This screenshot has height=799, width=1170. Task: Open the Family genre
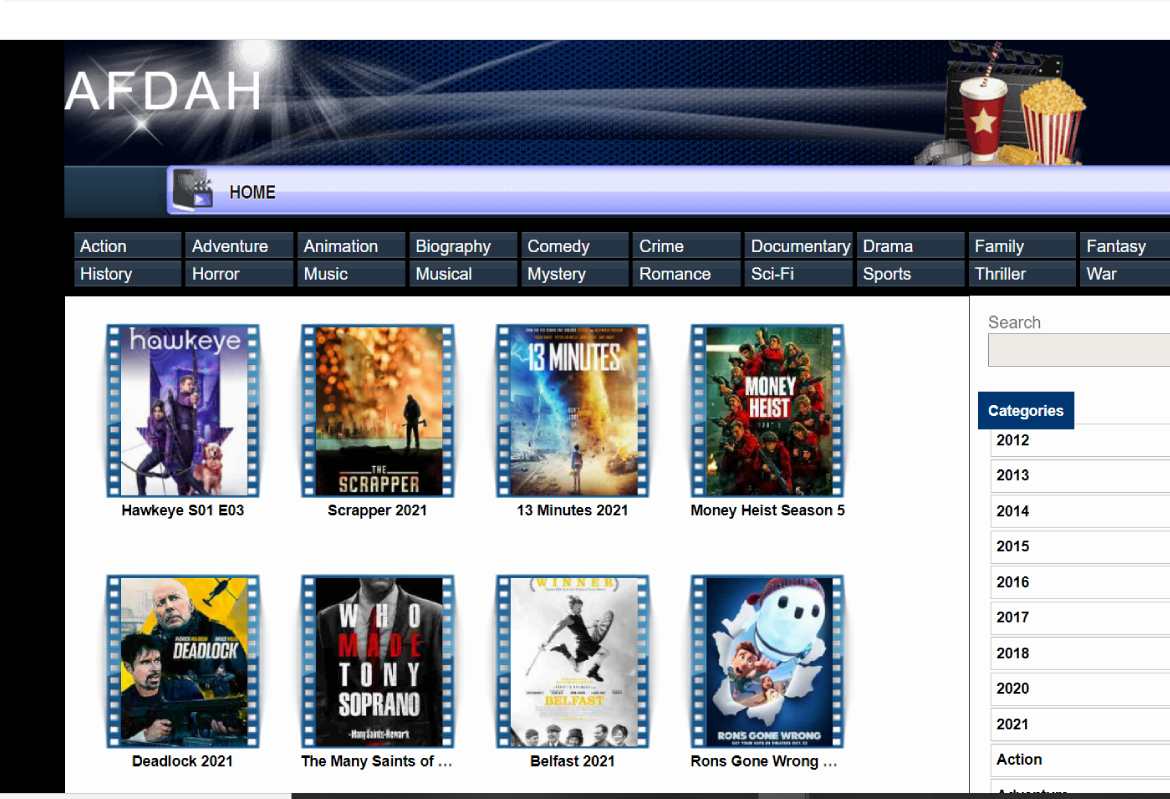(1022, 245)
